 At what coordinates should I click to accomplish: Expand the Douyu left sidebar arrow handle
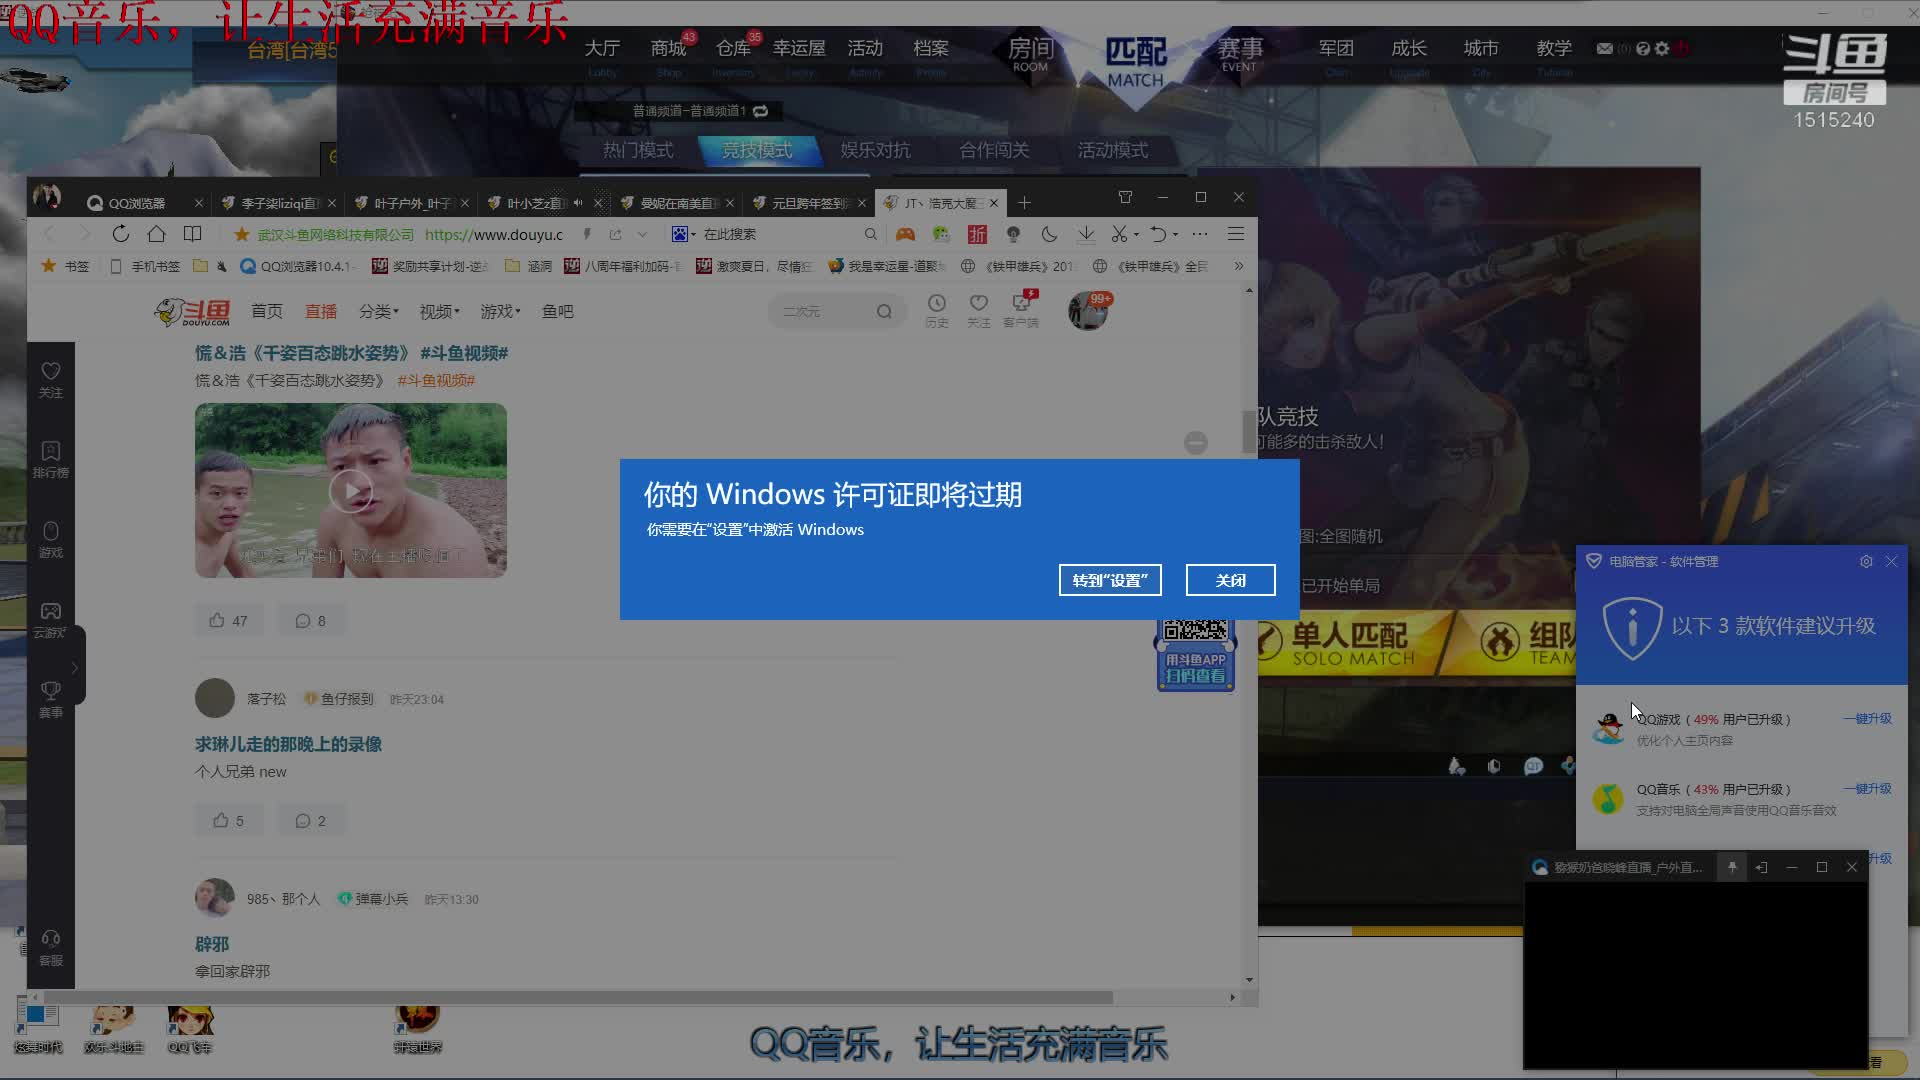(x=75, y=667)
